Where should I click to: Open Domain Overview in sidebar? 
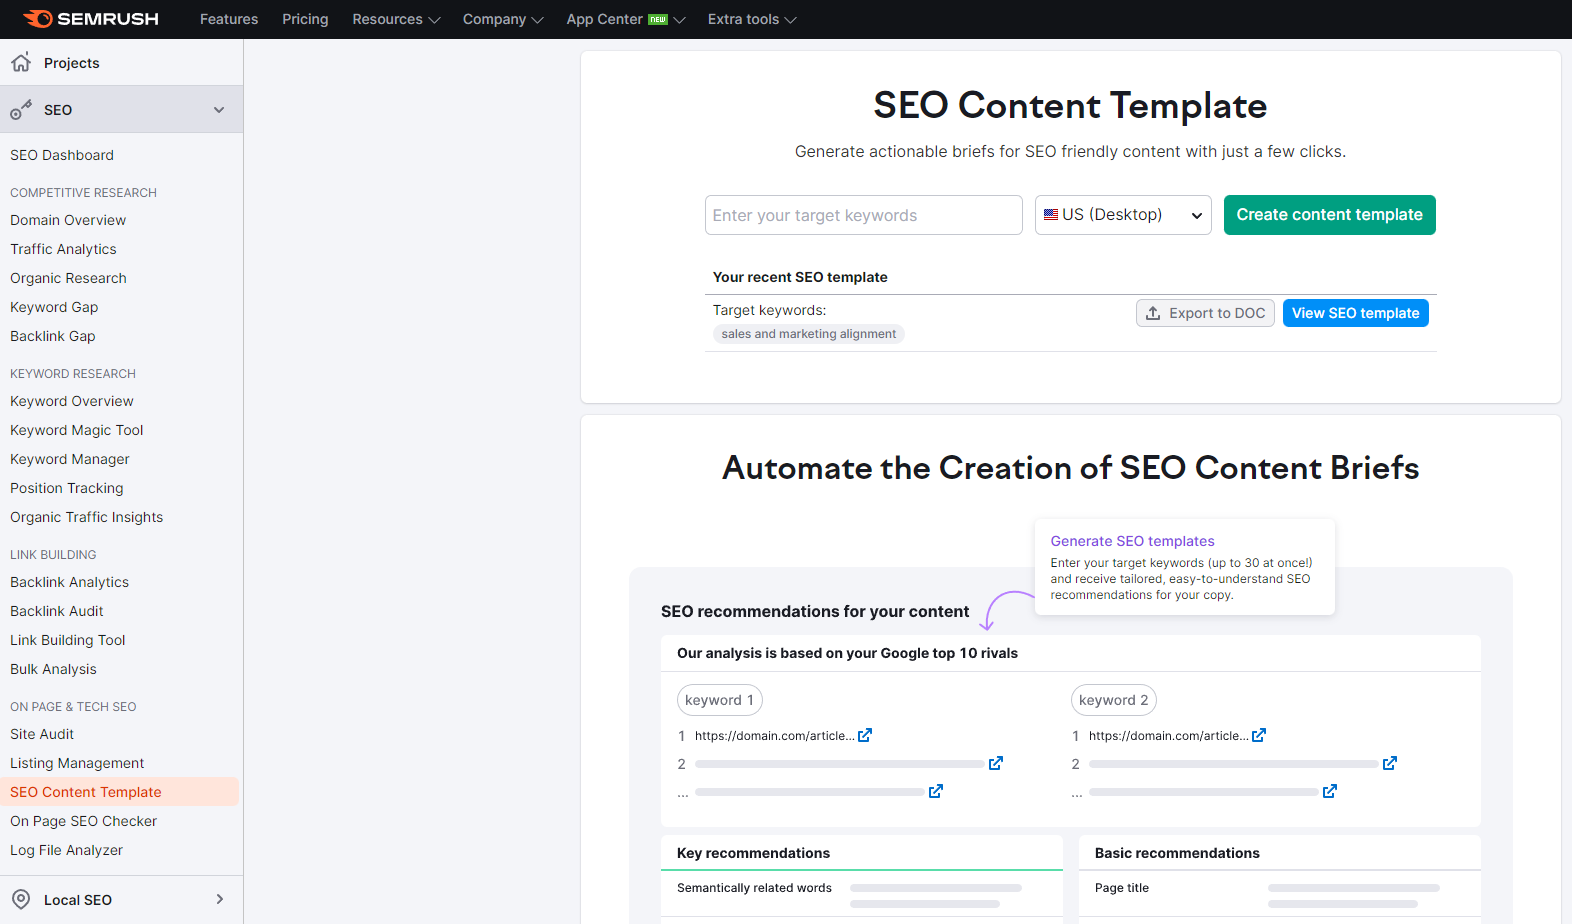68,220
